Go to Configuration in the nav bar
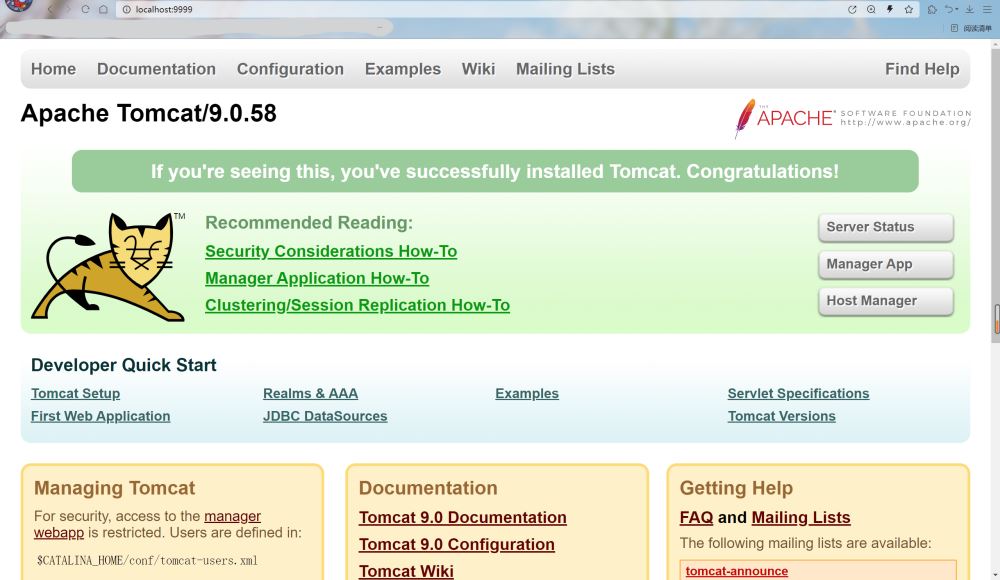The width and height of the screenshot is (1000, 580). click(x=290, y=69)
